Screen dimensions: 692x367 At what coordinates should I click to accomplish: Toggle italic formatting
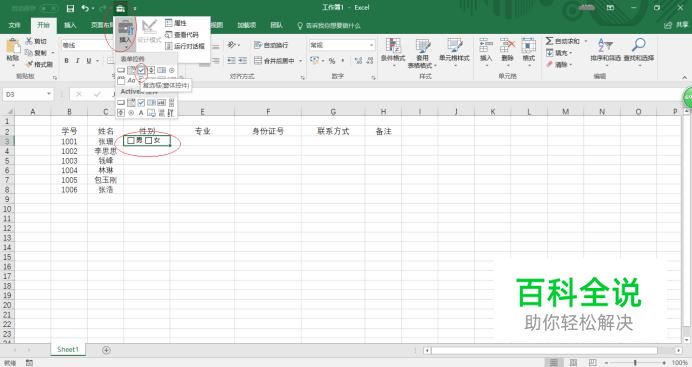[77, 60]
